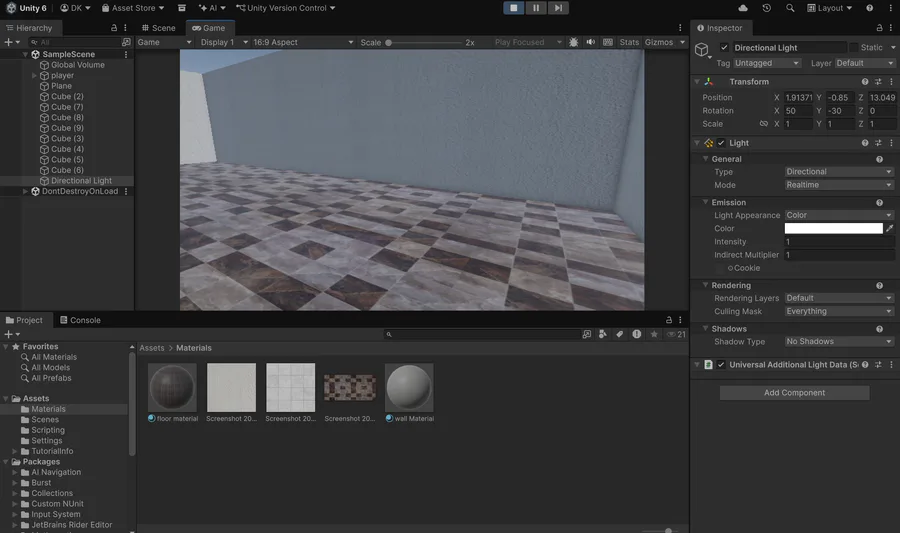Image resolution: width=900 pixels, height=533 pixels.
Task: Open the Asset Store menu
Action: pos(133,8)
